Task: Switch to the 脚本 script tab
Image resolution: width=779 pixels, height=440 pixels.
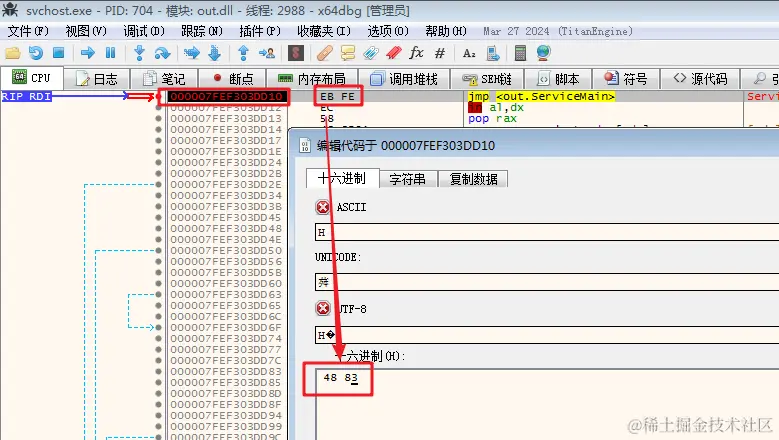Action: pos(558,78)
